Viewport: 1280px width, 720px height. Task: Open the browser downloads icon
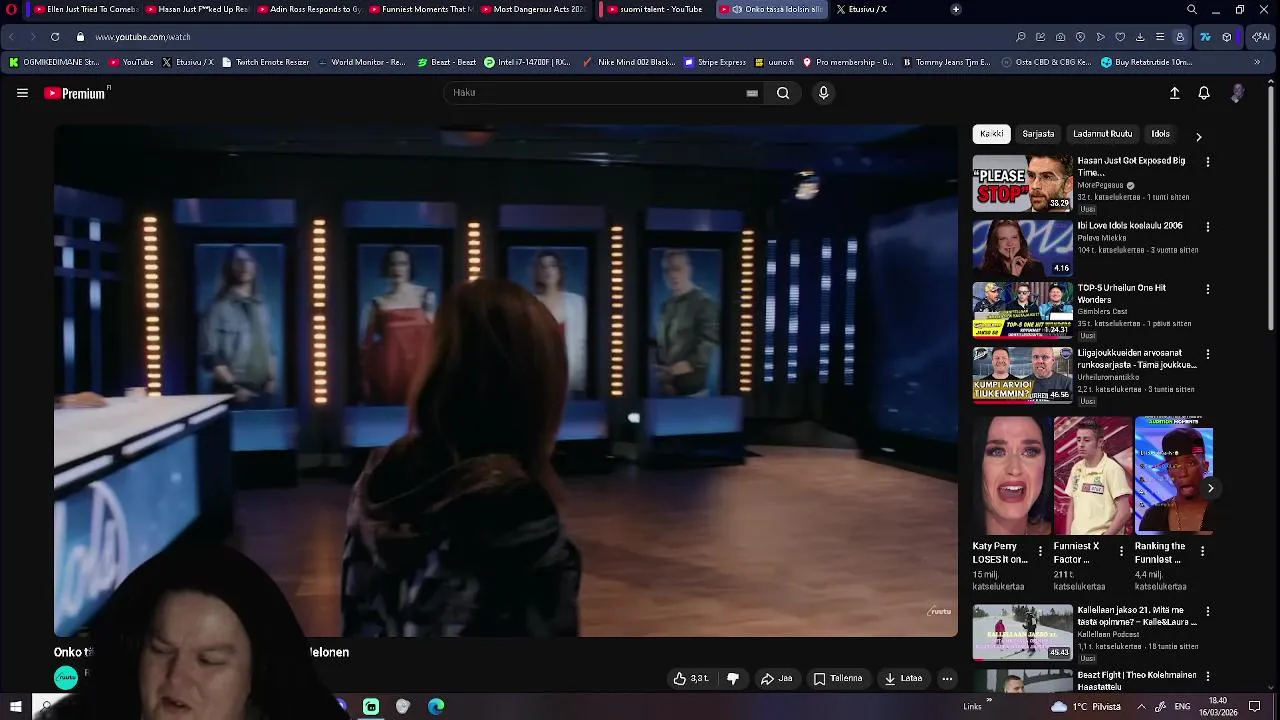point(1140,37)
